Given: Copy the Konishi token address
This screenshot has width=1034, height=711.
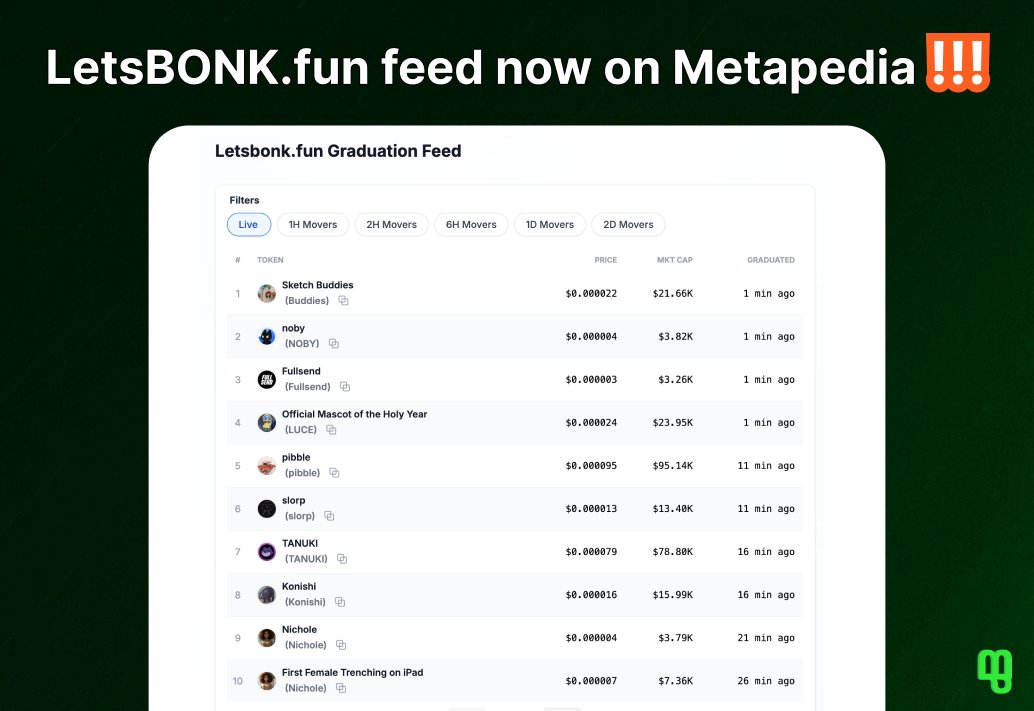Looking at the screenshot, I should tap(338, 602).
